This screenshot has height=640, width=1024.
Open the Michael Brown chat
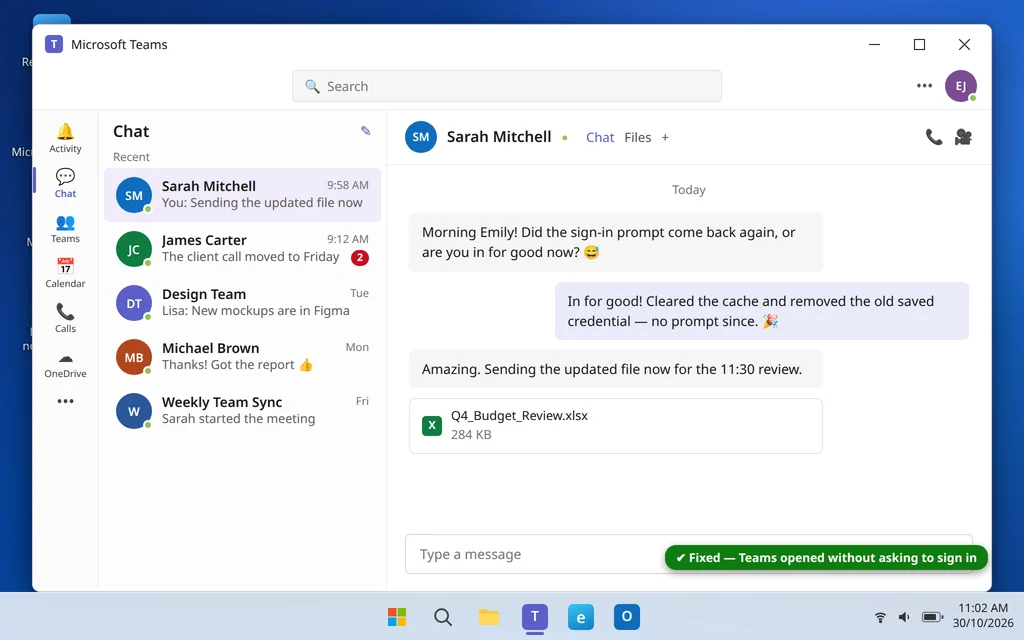(242, 357)
